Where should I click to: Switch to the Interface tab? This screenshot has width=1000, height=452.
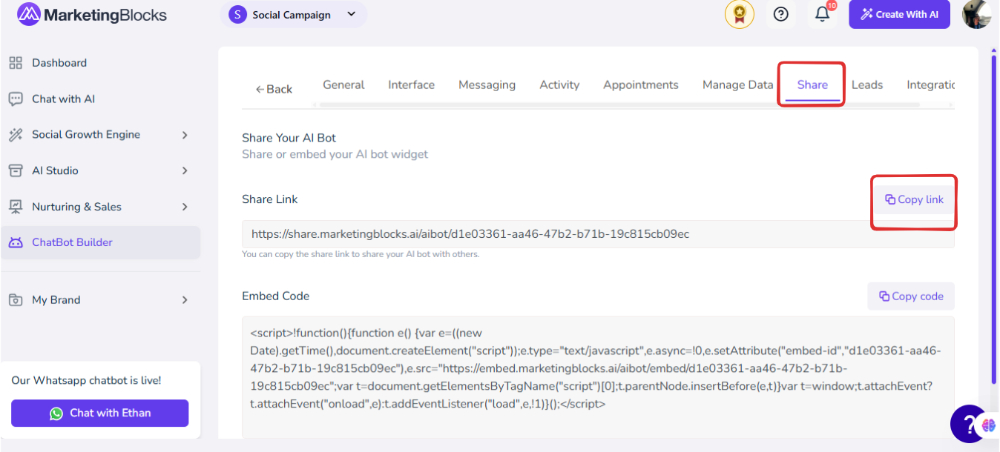pyautogui.click(x=411, y=85)
